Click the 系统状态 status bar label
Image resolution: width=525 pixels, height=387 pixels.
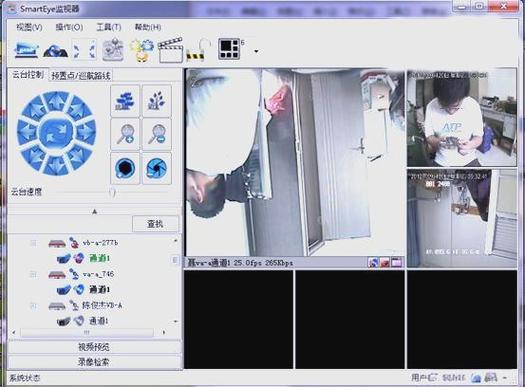[24, 378]
